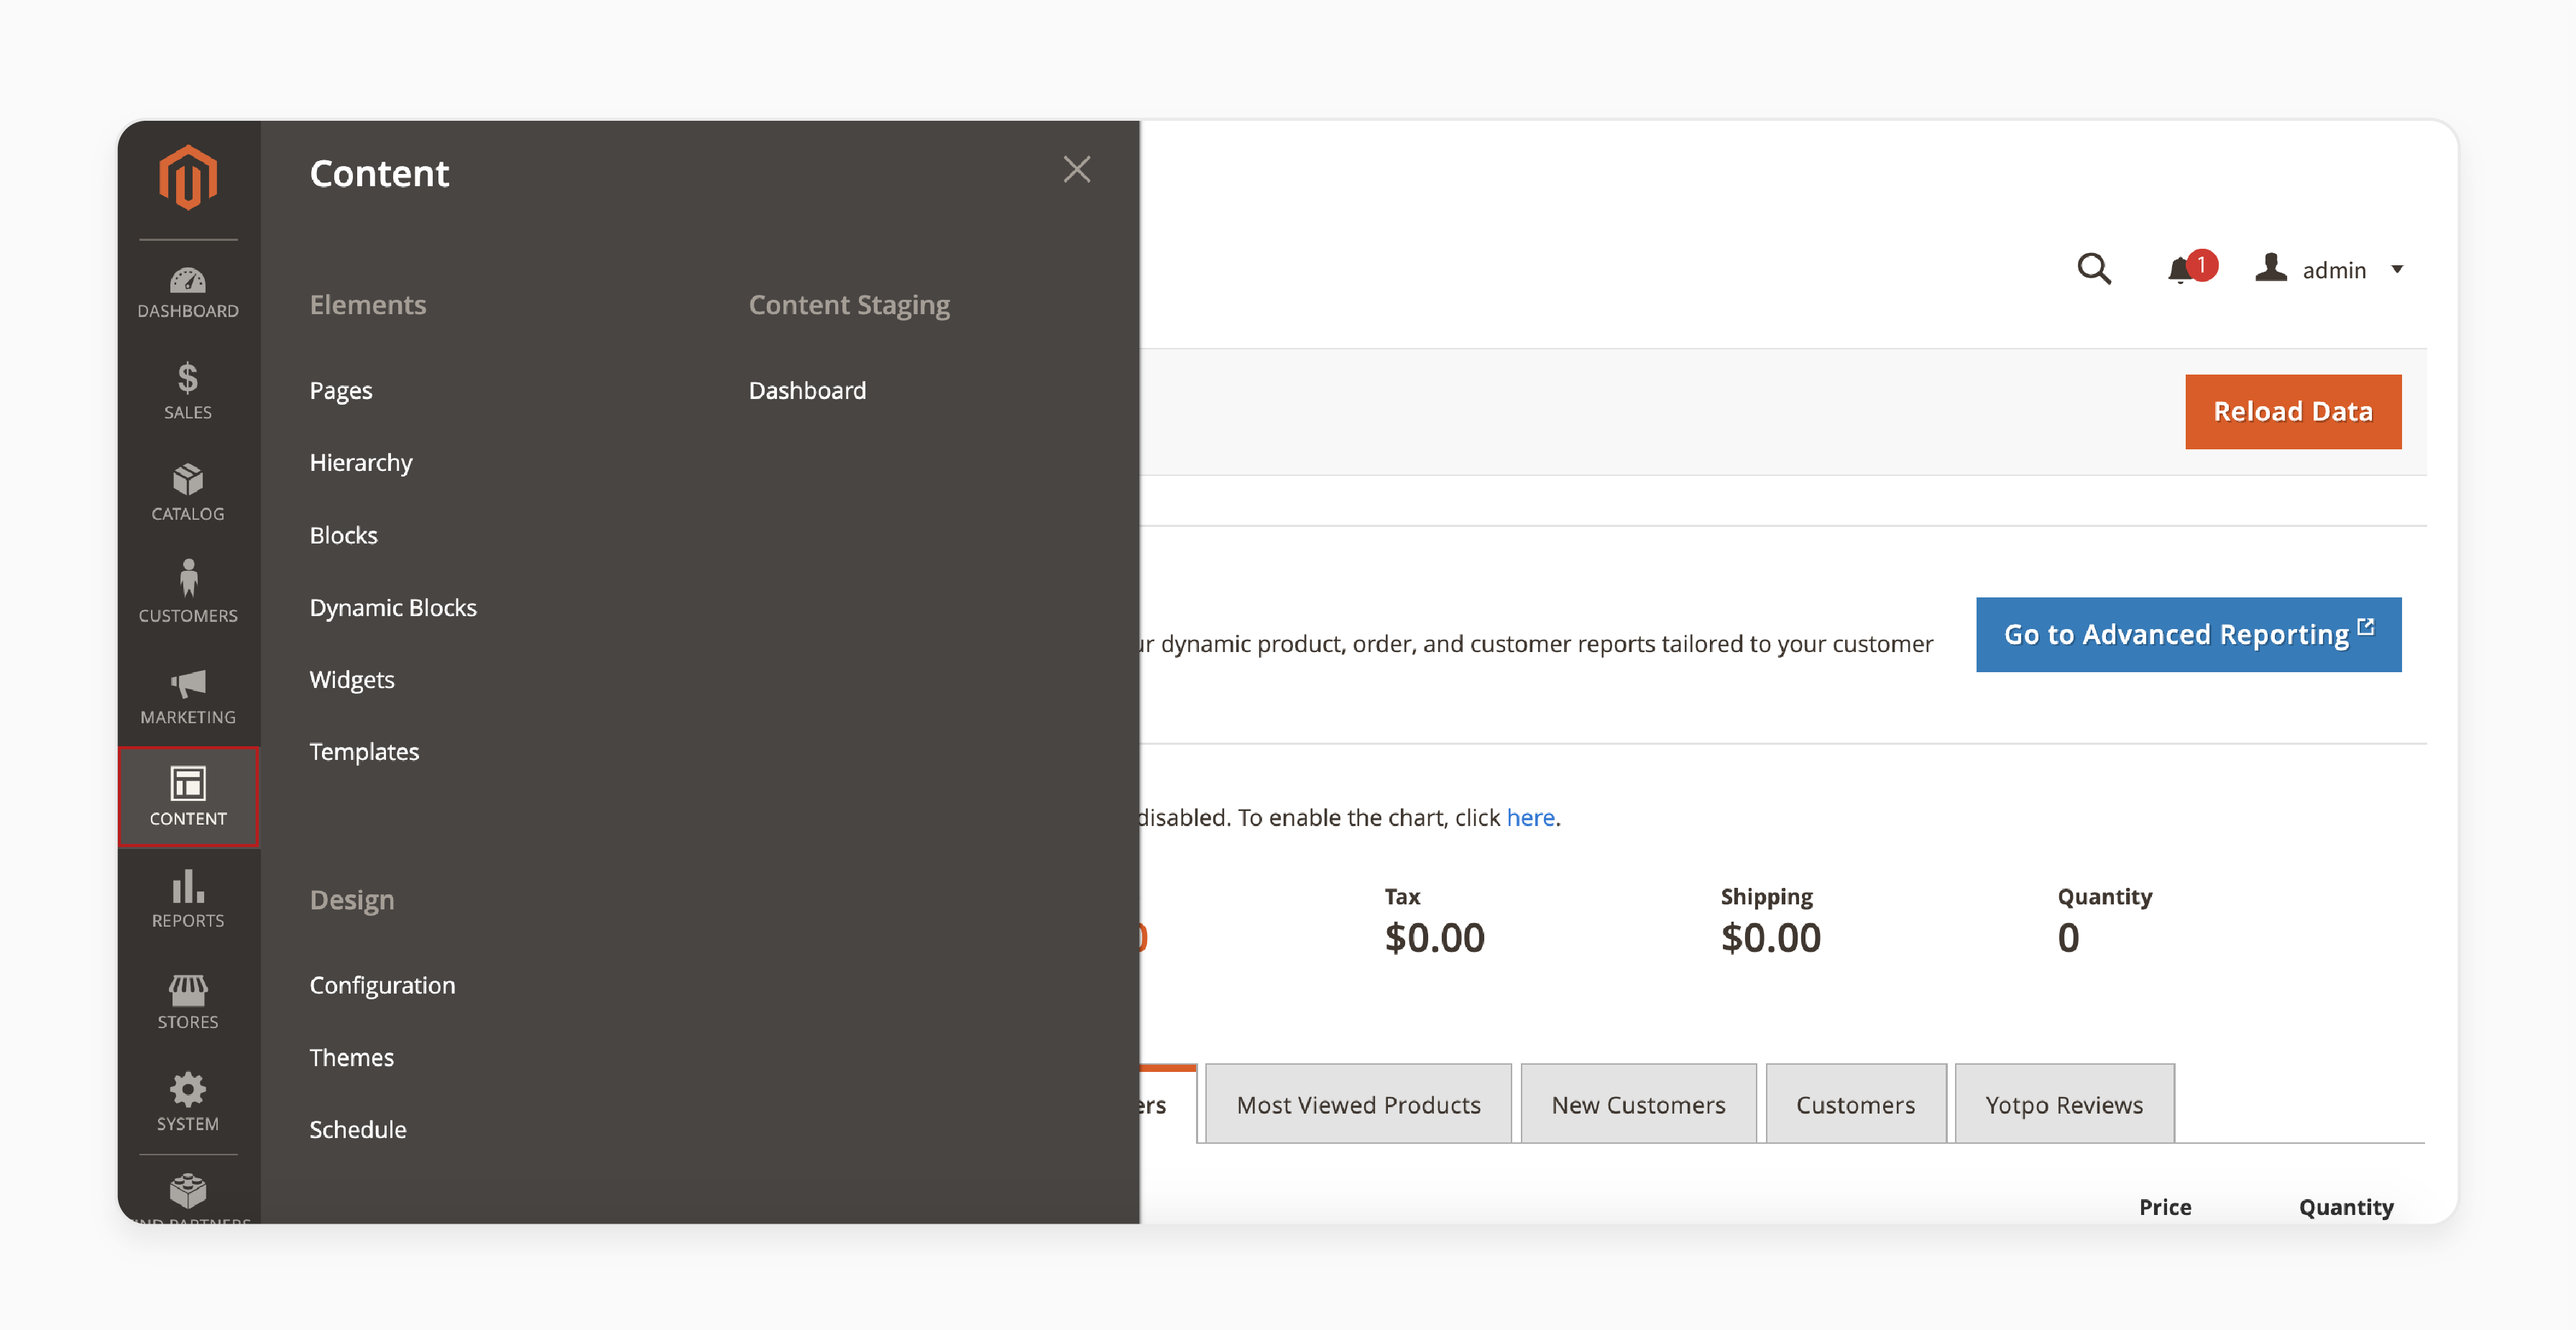Viewport: 2576px width, 1330px height.
Task: Switch to Most Viewed Products tab
Action: (1358, 1104)
